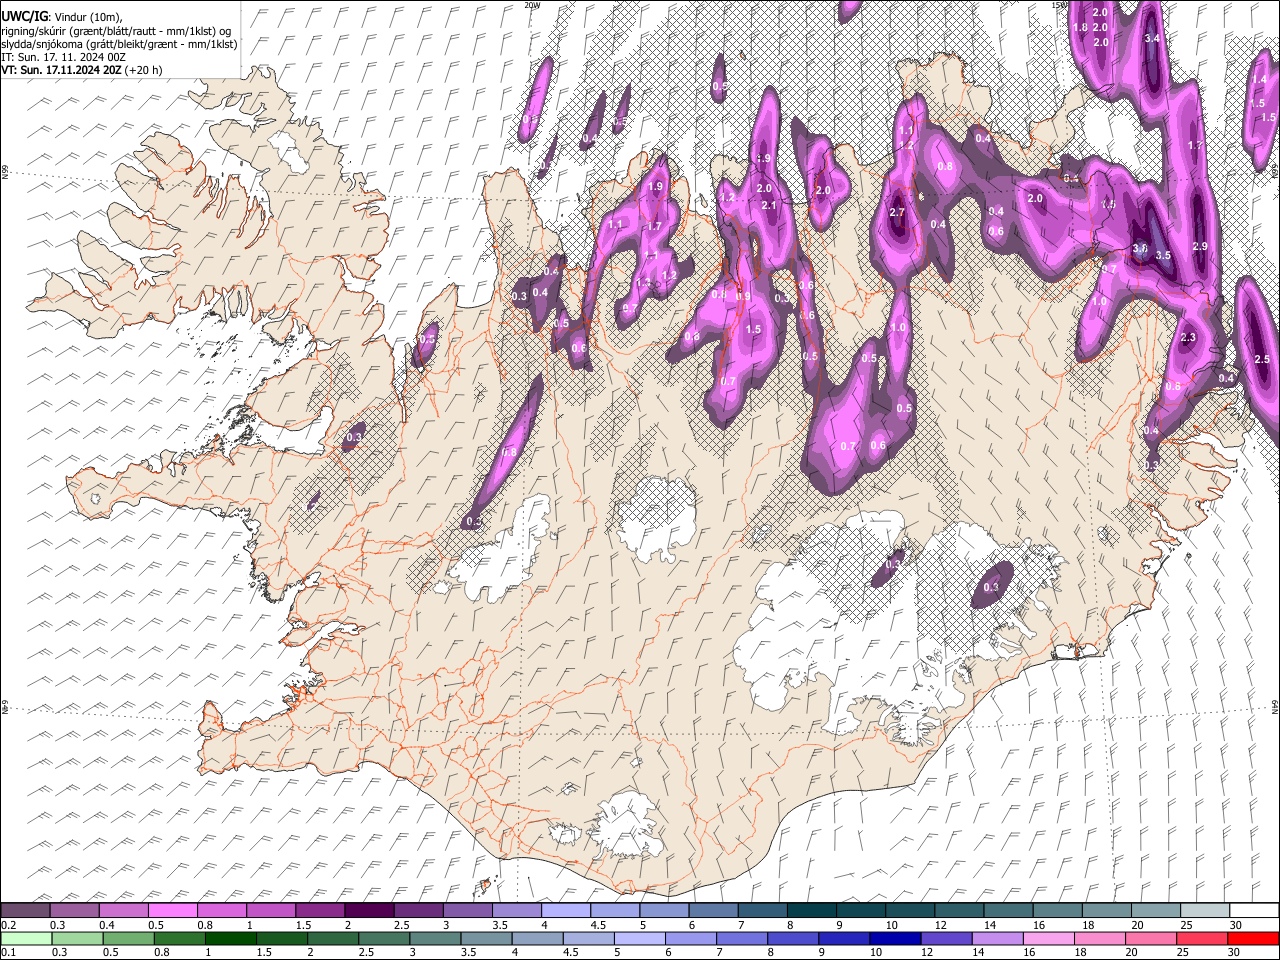Viewport: 1280px width, 960px height.
Task: Click the 3.4 precipitation value on the map
Action: click(1151, 38)
